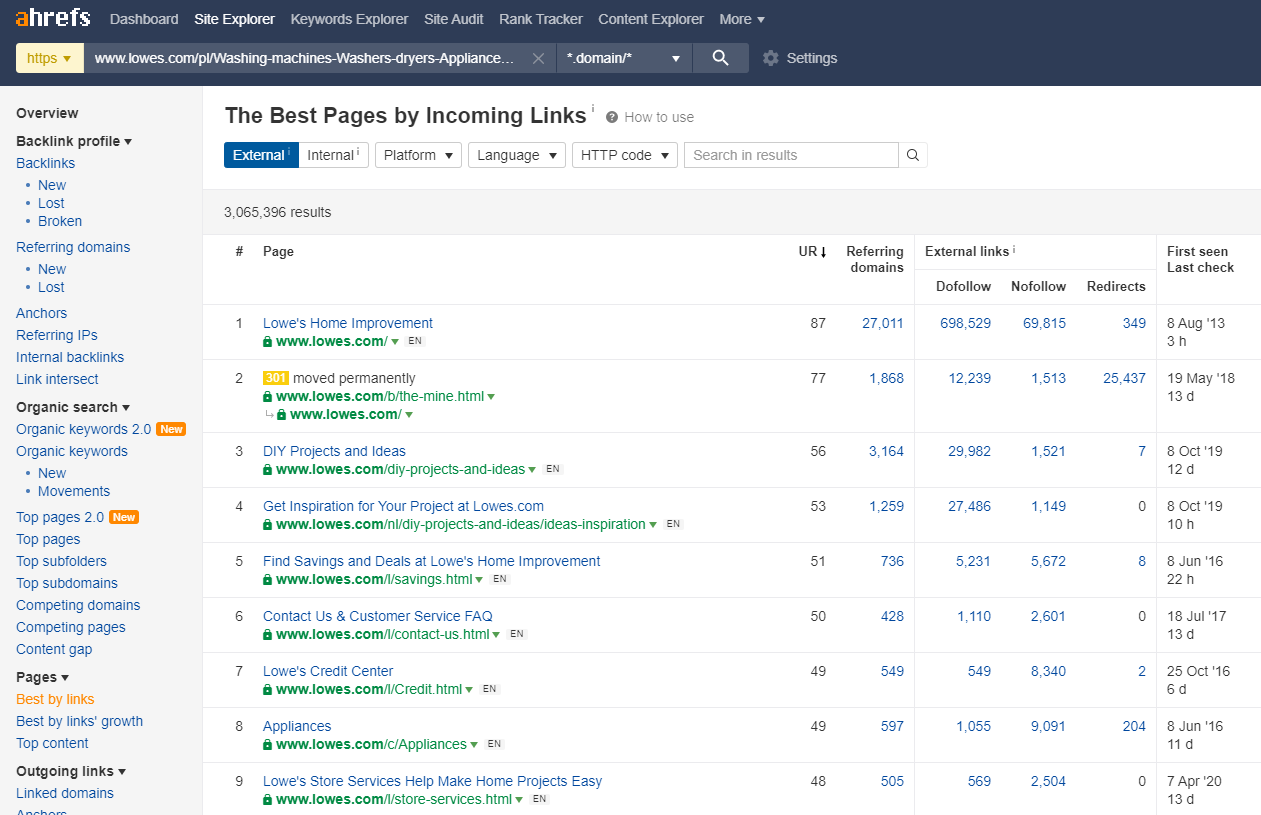Open the Content Explorer tab
Screen dimensions: 1261x815
(x=651, y=19)
